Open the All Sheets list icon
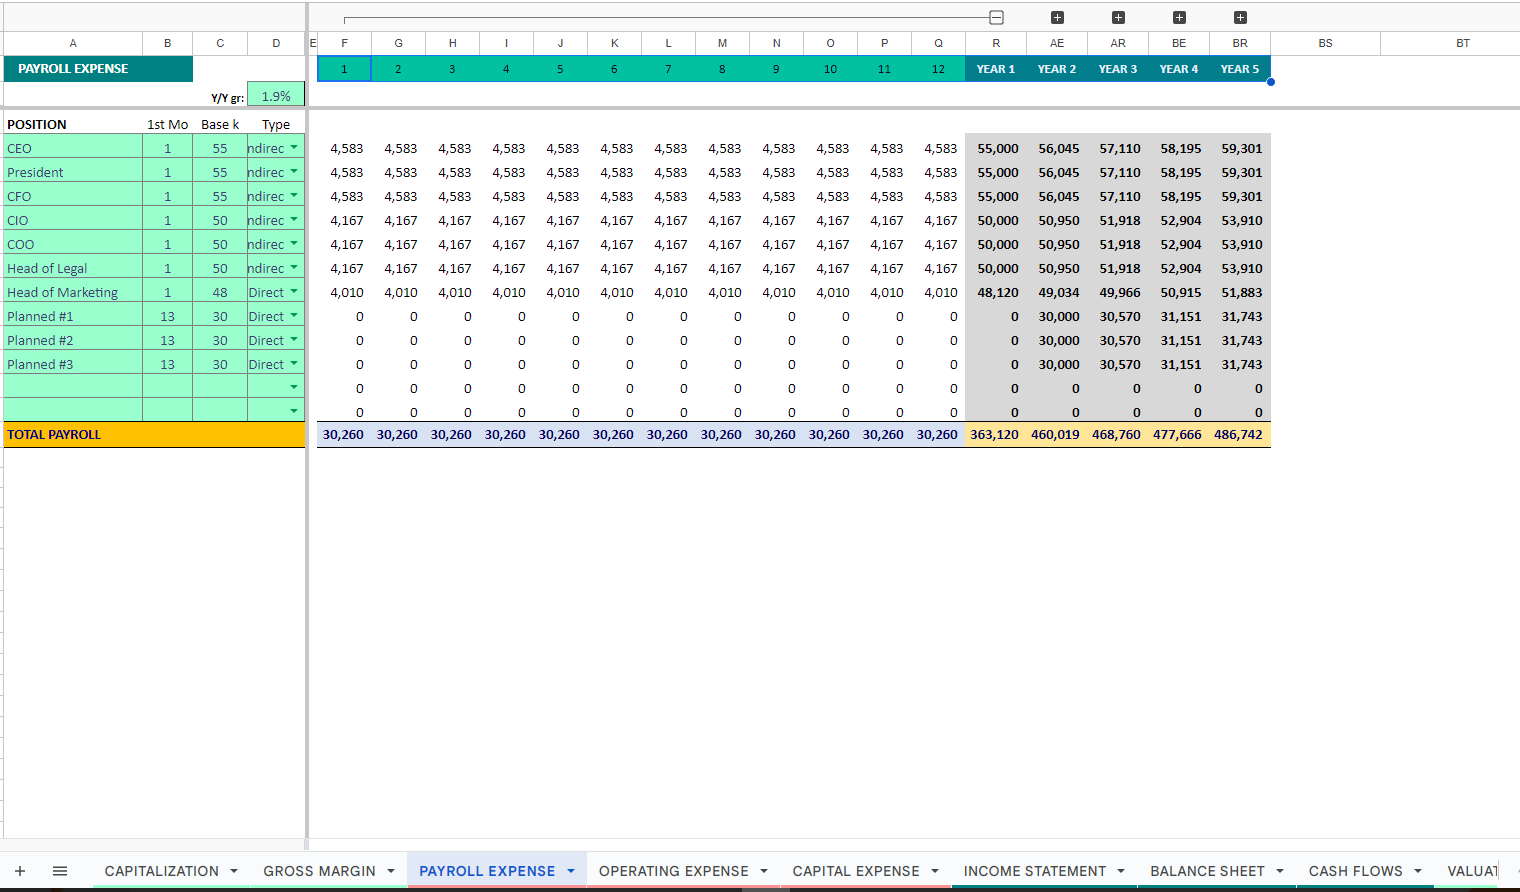 point(60,871)
